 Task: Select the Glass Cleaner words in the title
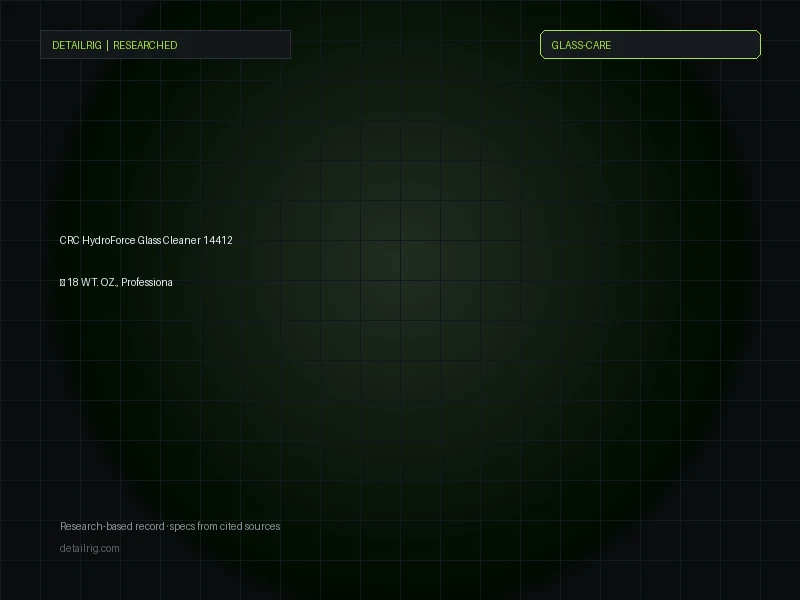point(169,240)
